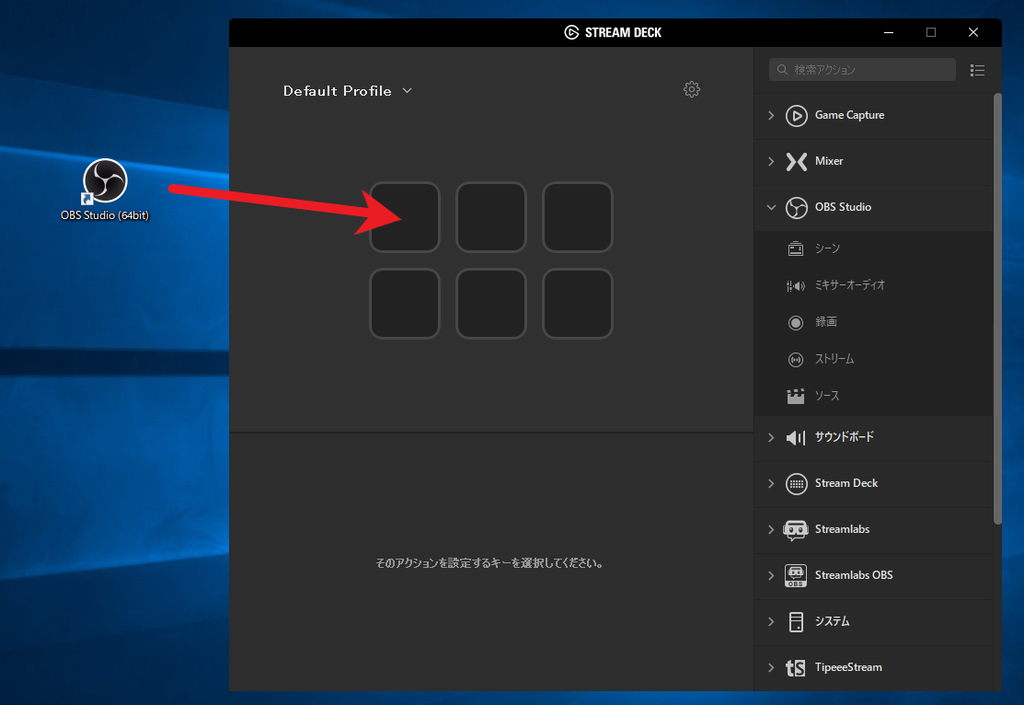
Task: Select the top-left Stream Deck key
Action: pos(405,217)
